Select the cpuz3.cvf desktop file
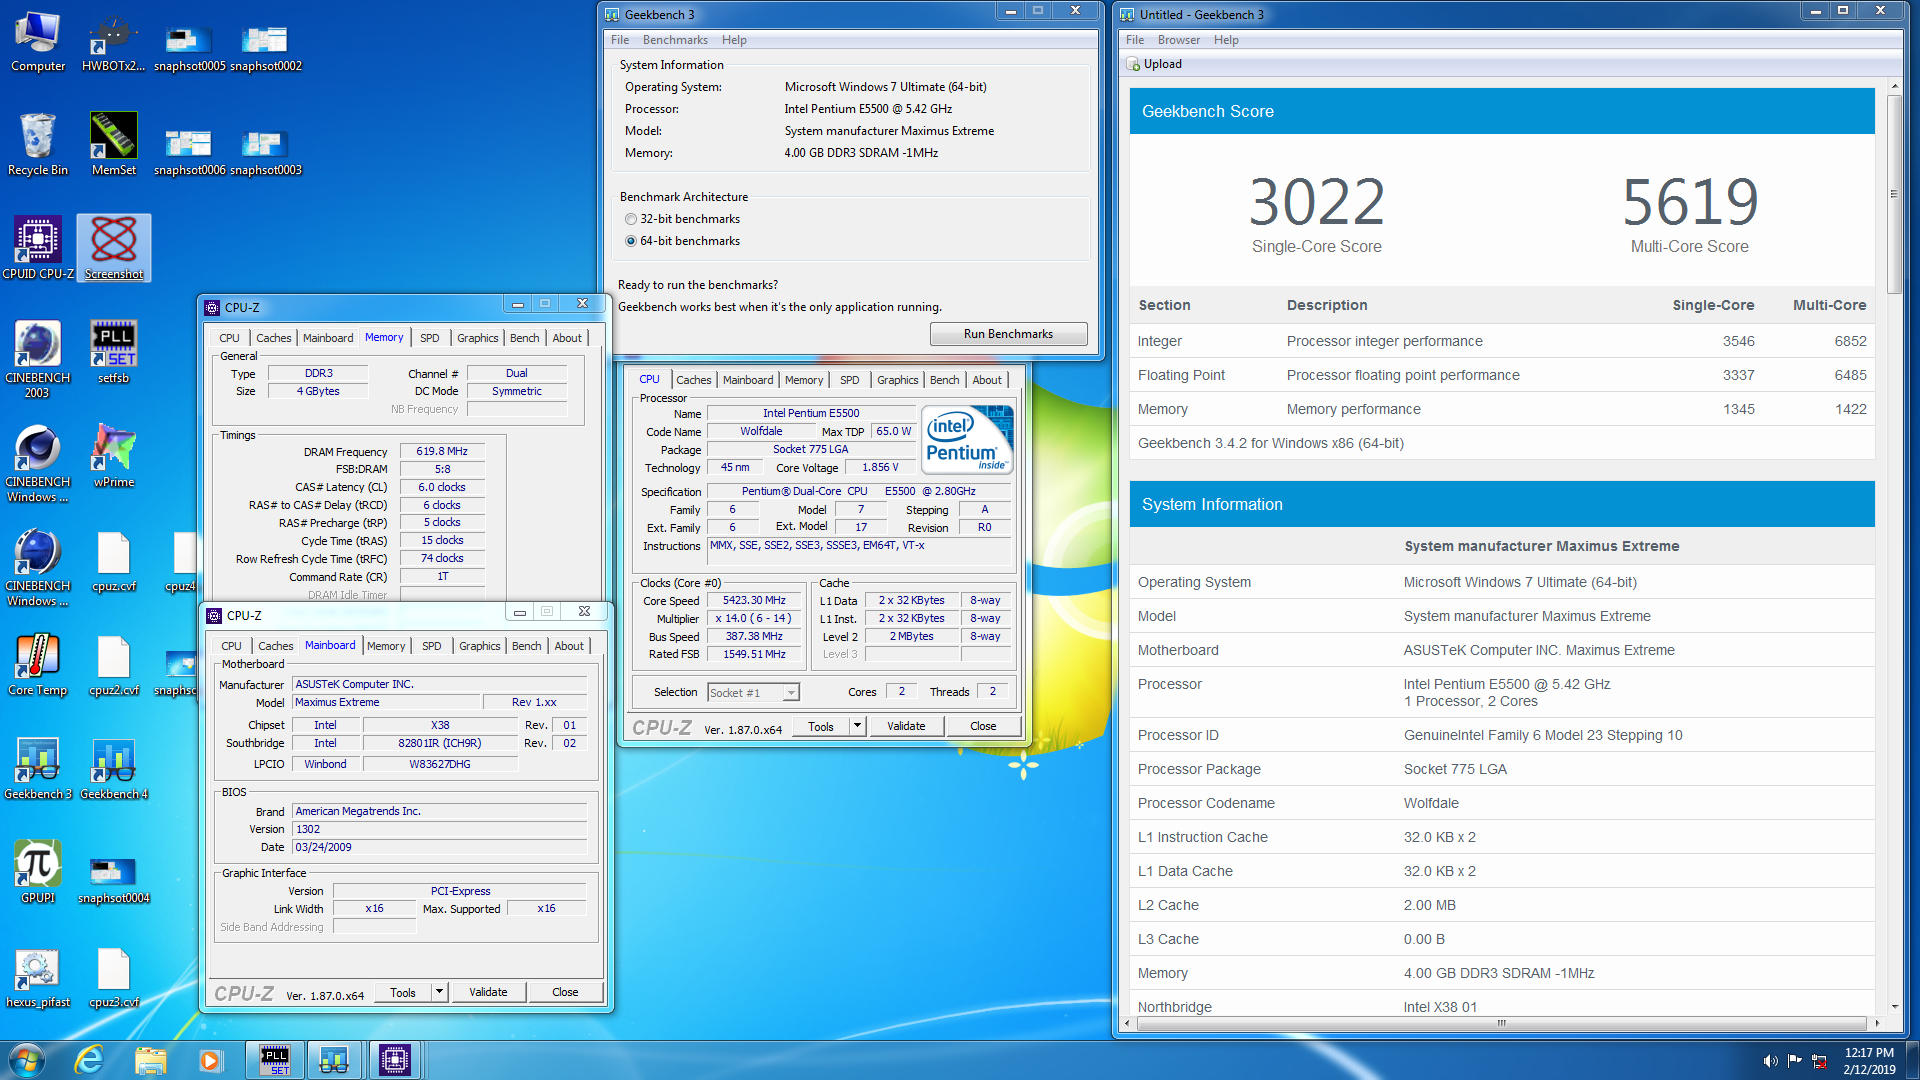This screenshot has height=1080, width=1920. 113,977
